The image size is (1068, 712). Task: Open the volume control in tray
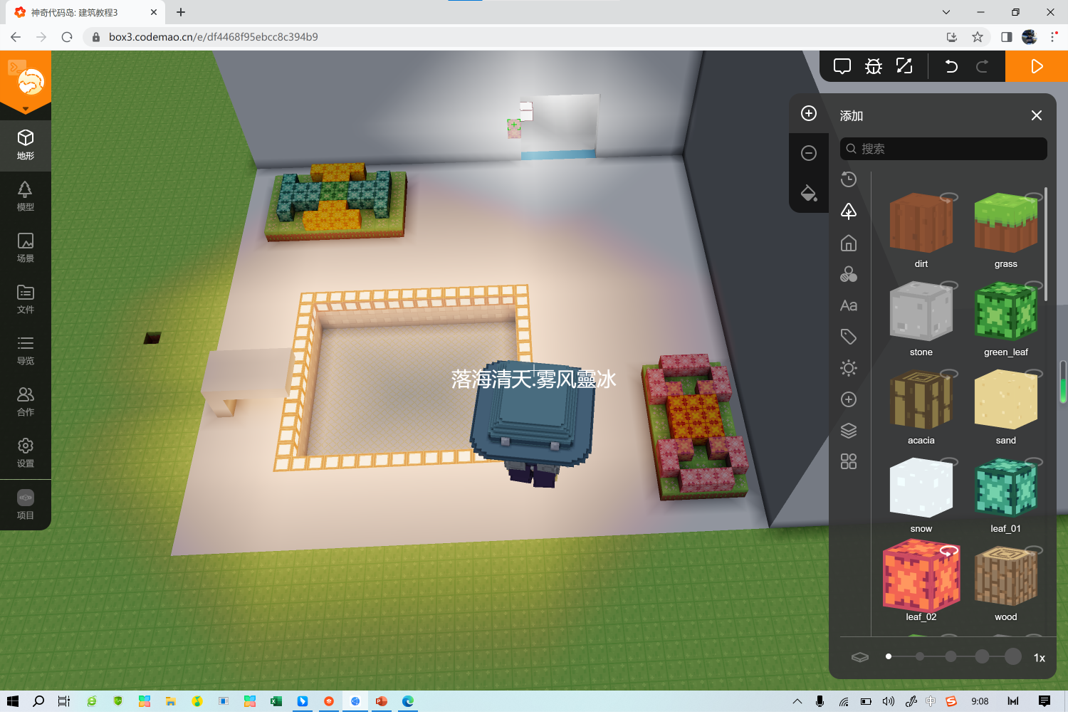pyautogui.click(x=888, y=701)
